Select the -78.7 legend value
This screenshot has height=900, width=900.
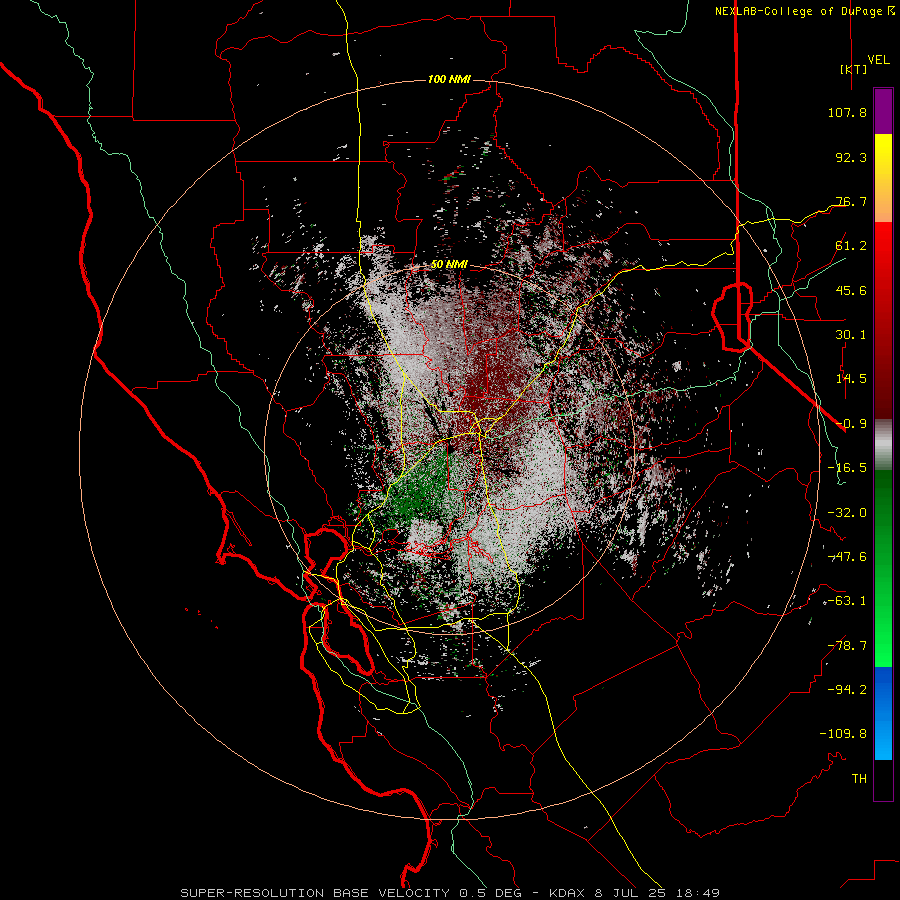click(847, 646)
